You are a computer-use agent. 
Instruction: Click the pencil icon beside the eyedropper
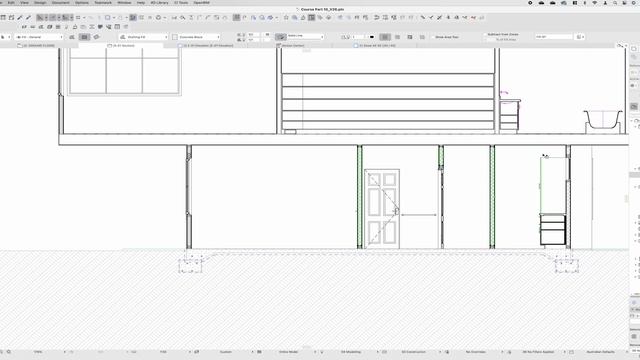click(28, 18)
